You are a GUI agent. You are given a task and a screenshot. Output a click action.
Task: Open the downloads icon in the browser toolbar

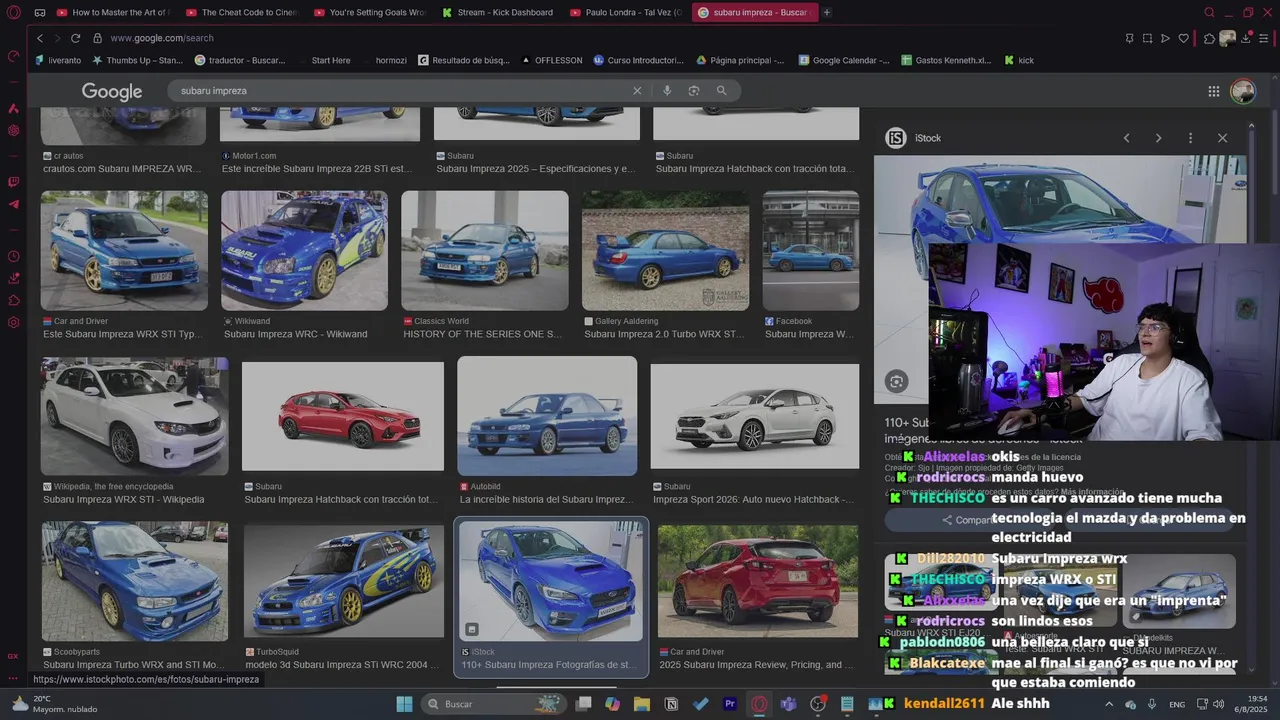tap(1245, 38)
